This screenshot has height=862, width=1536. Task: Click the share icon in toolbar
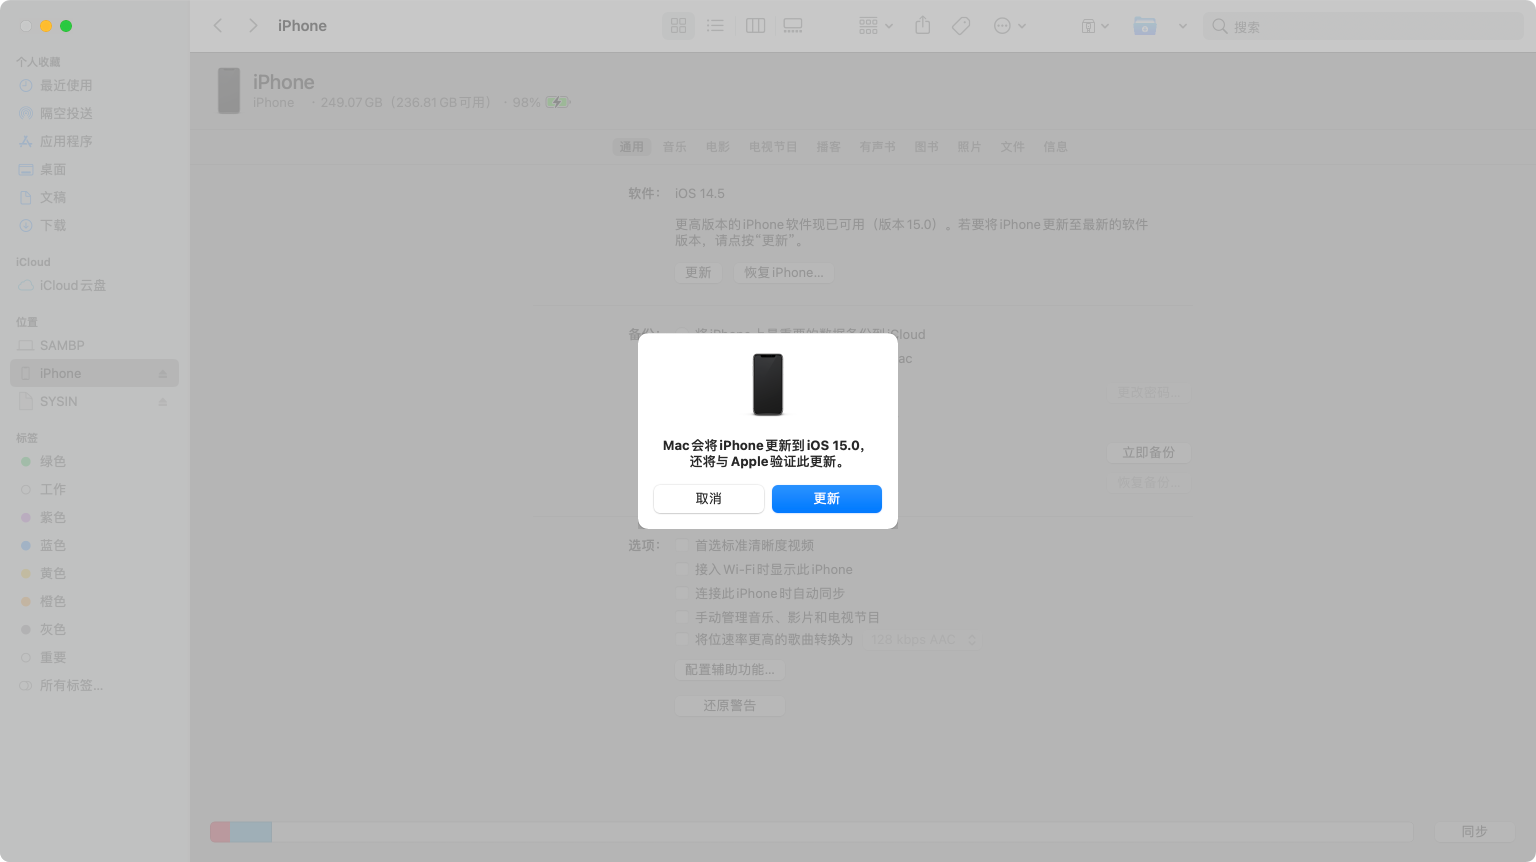pos(923,26)
